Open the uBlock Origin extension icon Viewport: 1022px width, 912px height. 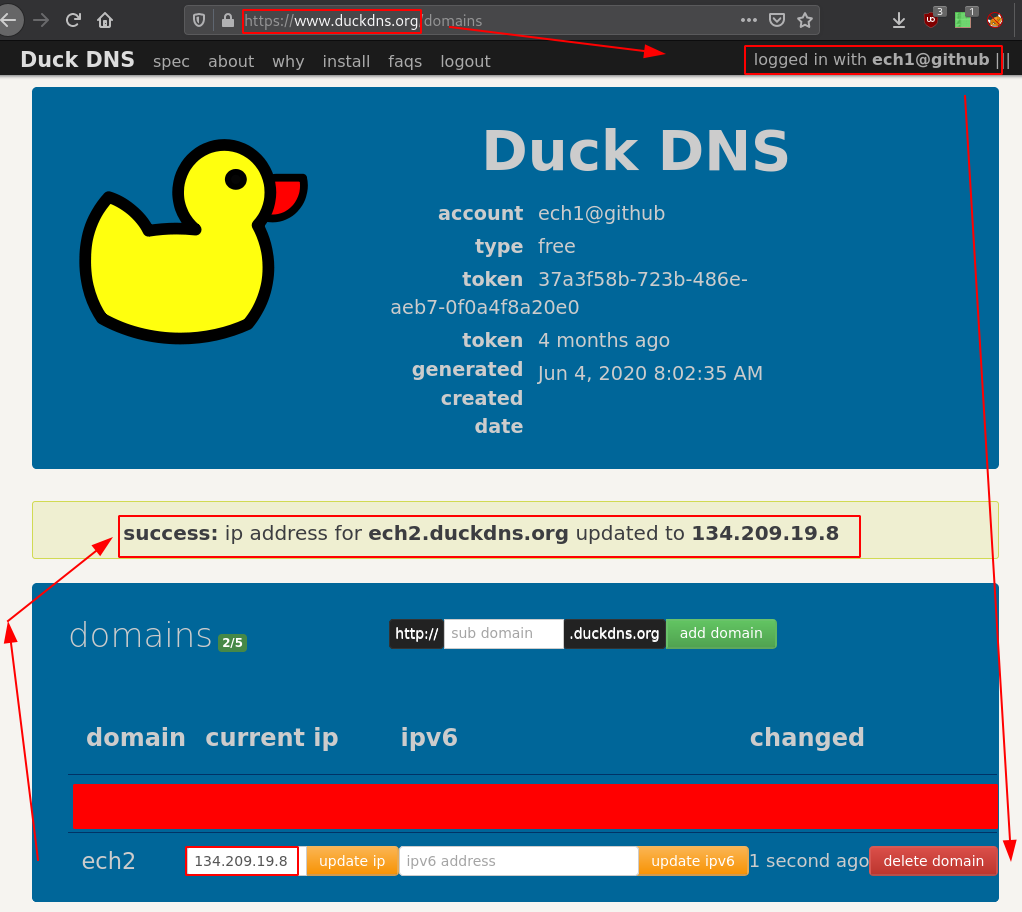click(x=932, y=20)
